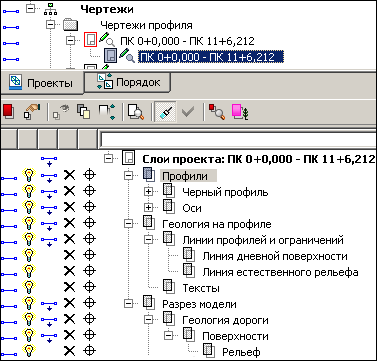Viewport: 377px width, 361px height.
Task: Click the magnifier over sheet toolbar icon
Action: [136, 112]
